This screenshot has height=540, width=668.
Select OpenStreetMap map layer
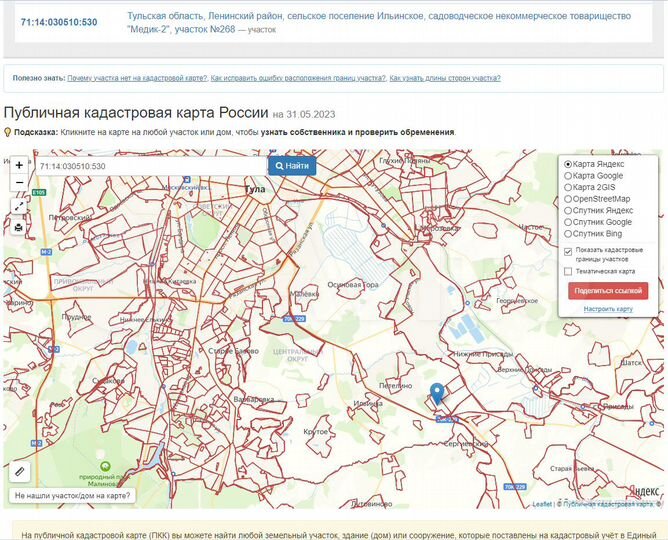click(568, 199)
